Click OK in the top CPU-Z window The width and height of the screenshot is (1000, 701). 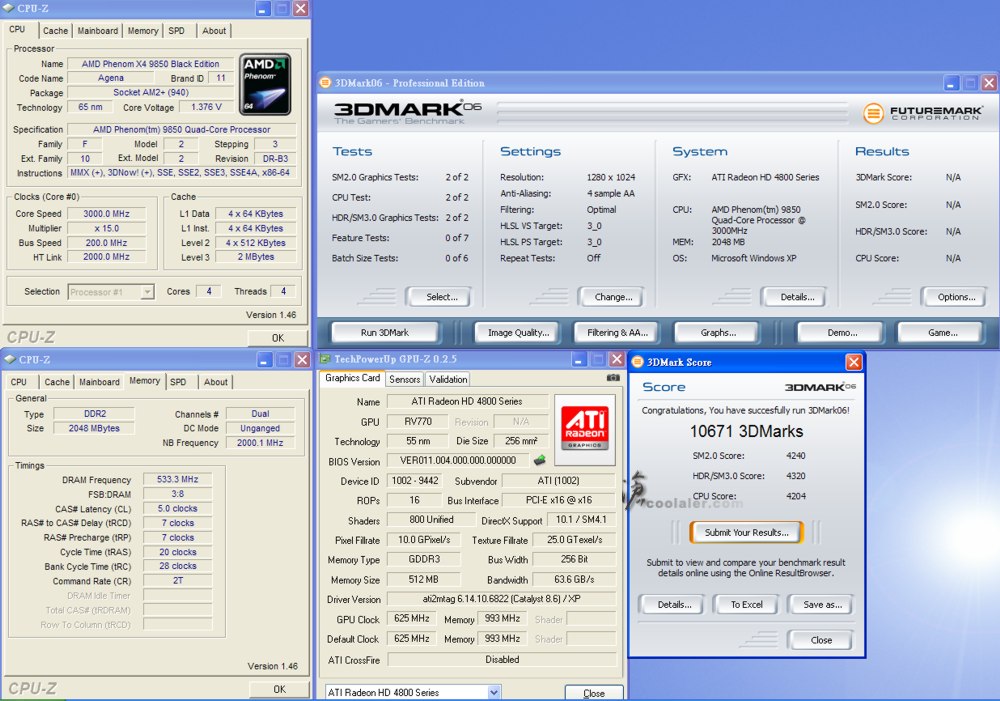pyautogui.click(x=277, y=337)
